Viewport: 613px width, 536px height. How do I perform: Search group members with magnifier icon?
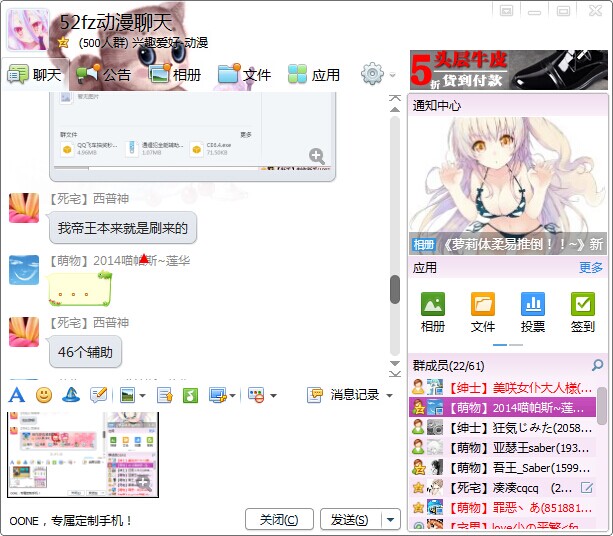598,365
